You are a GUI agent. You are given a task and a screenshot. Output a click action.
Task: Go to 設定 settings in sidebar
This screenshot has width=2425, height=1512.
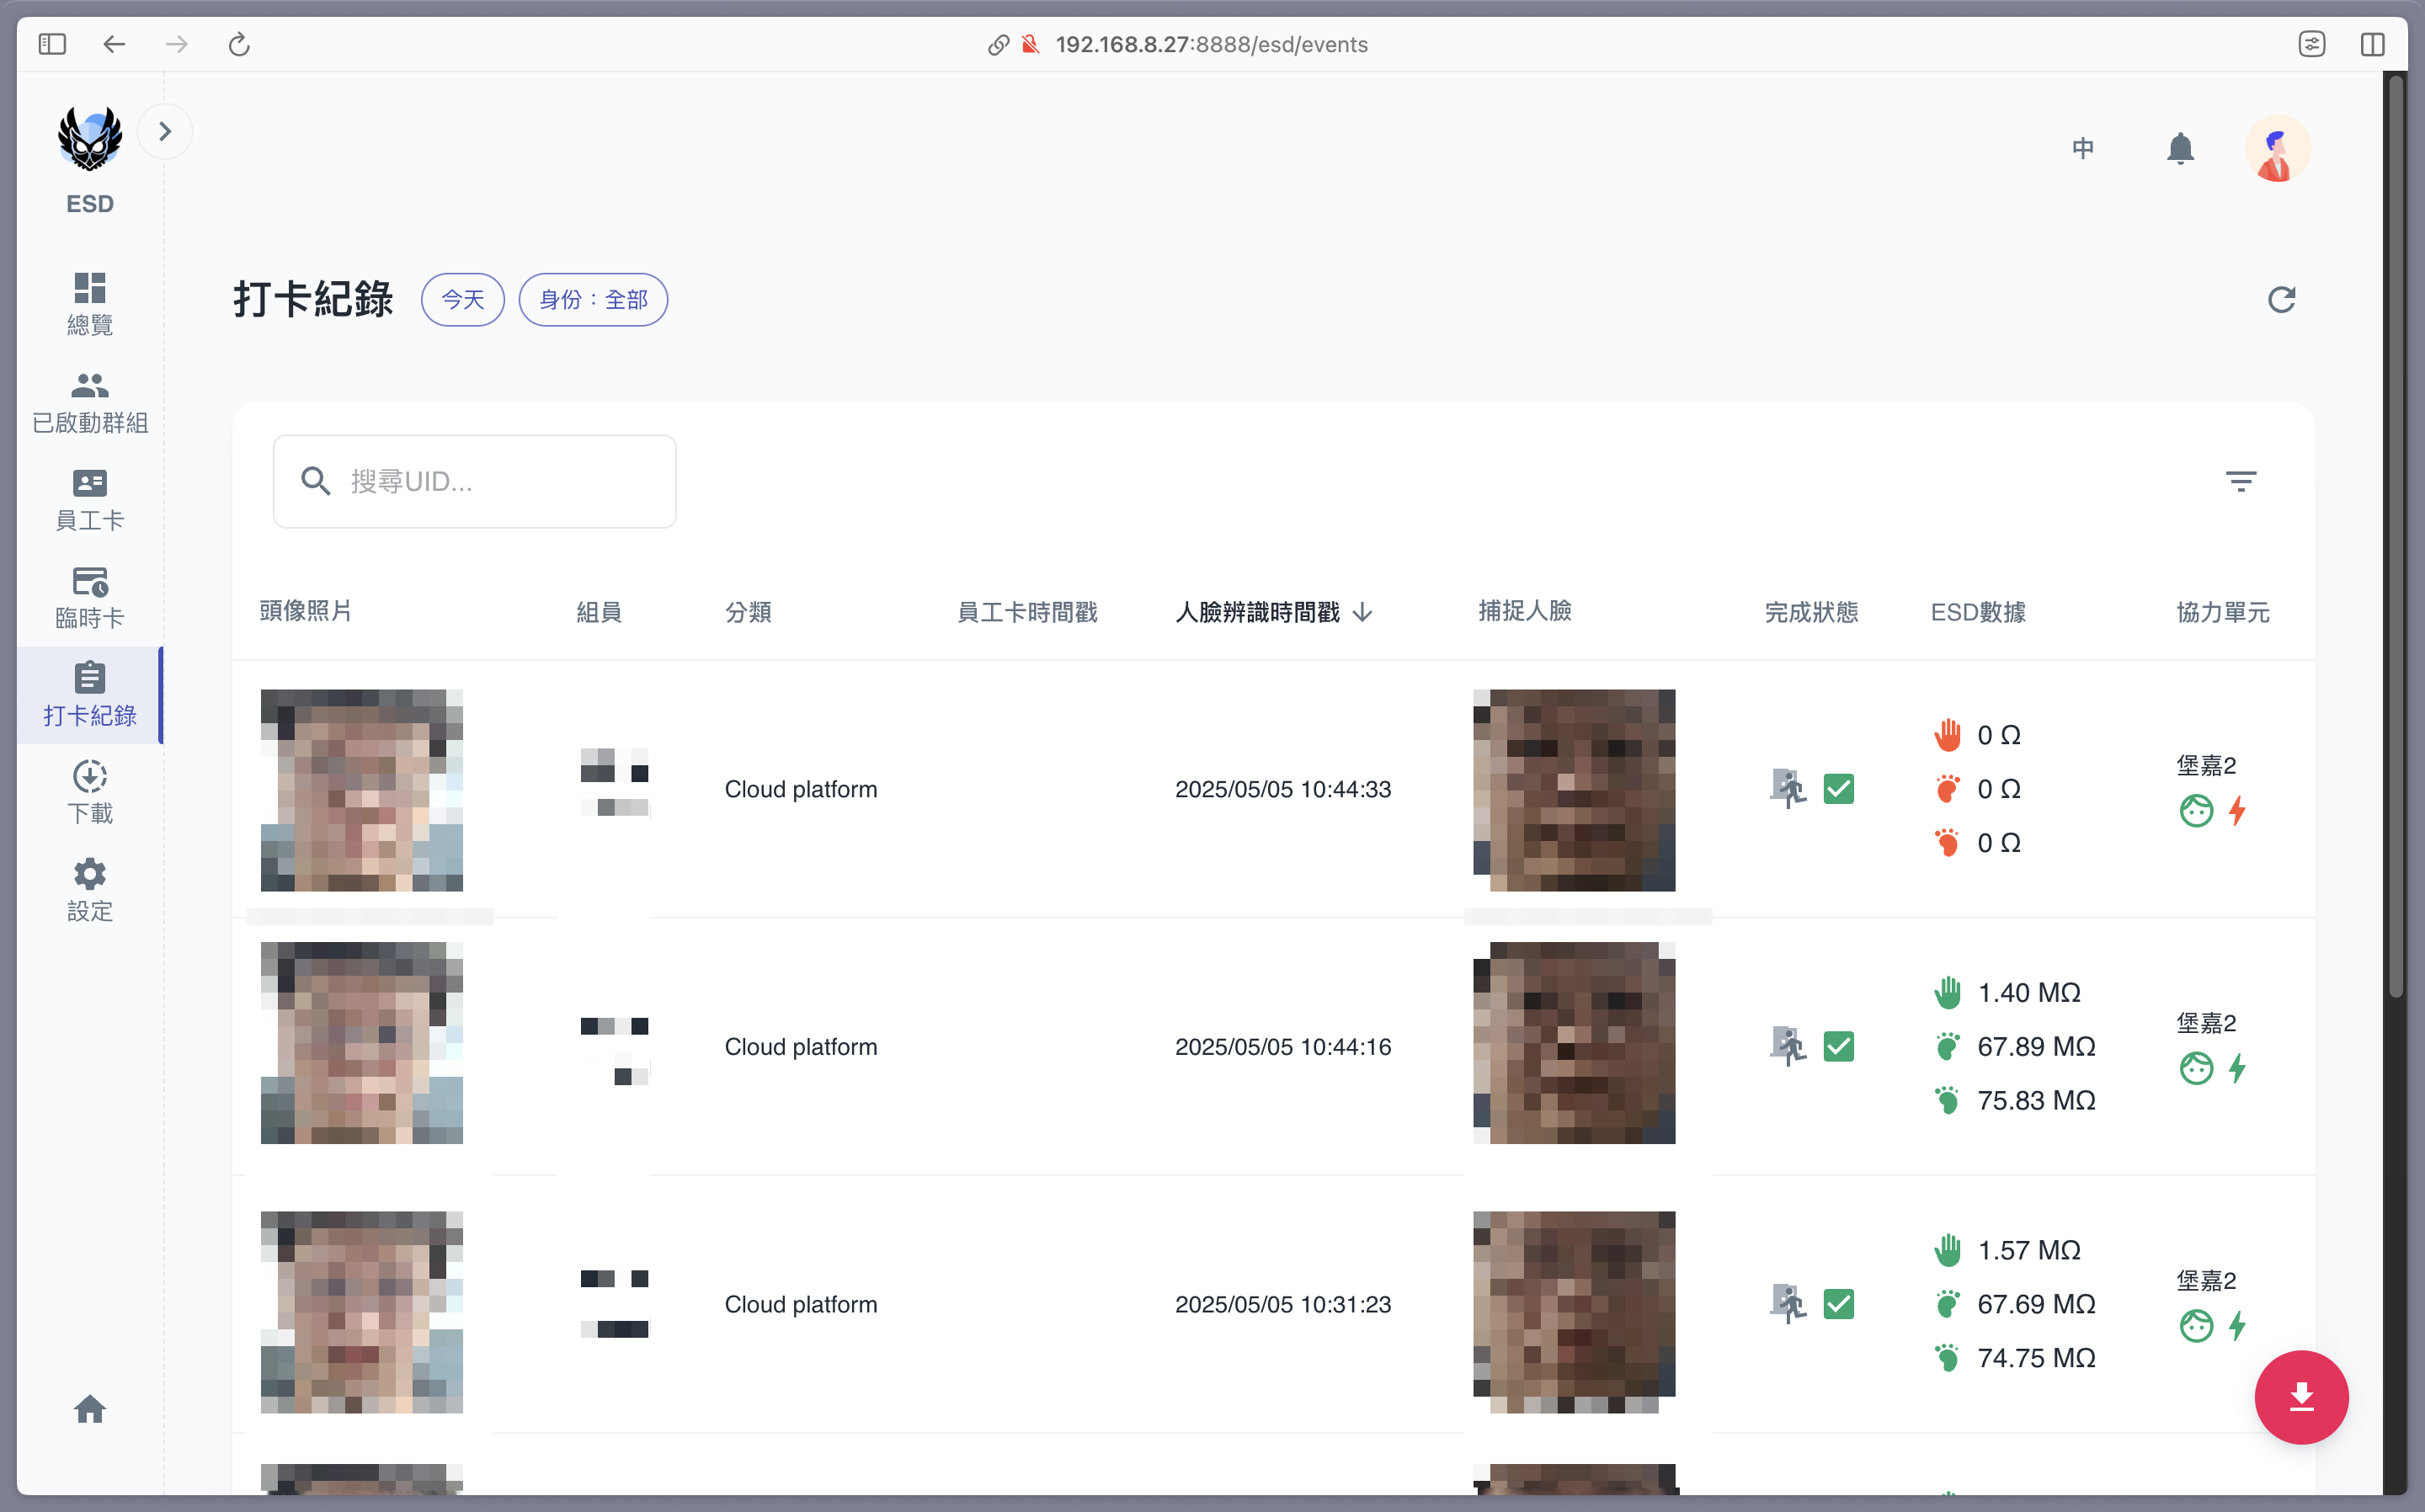coord(90,890)
